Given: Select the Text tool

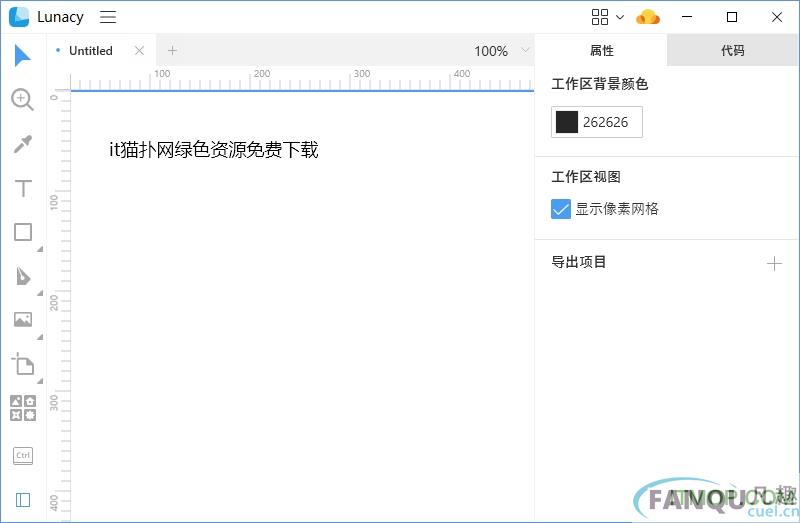Looking at the screenshot, I should pos(22,189).
